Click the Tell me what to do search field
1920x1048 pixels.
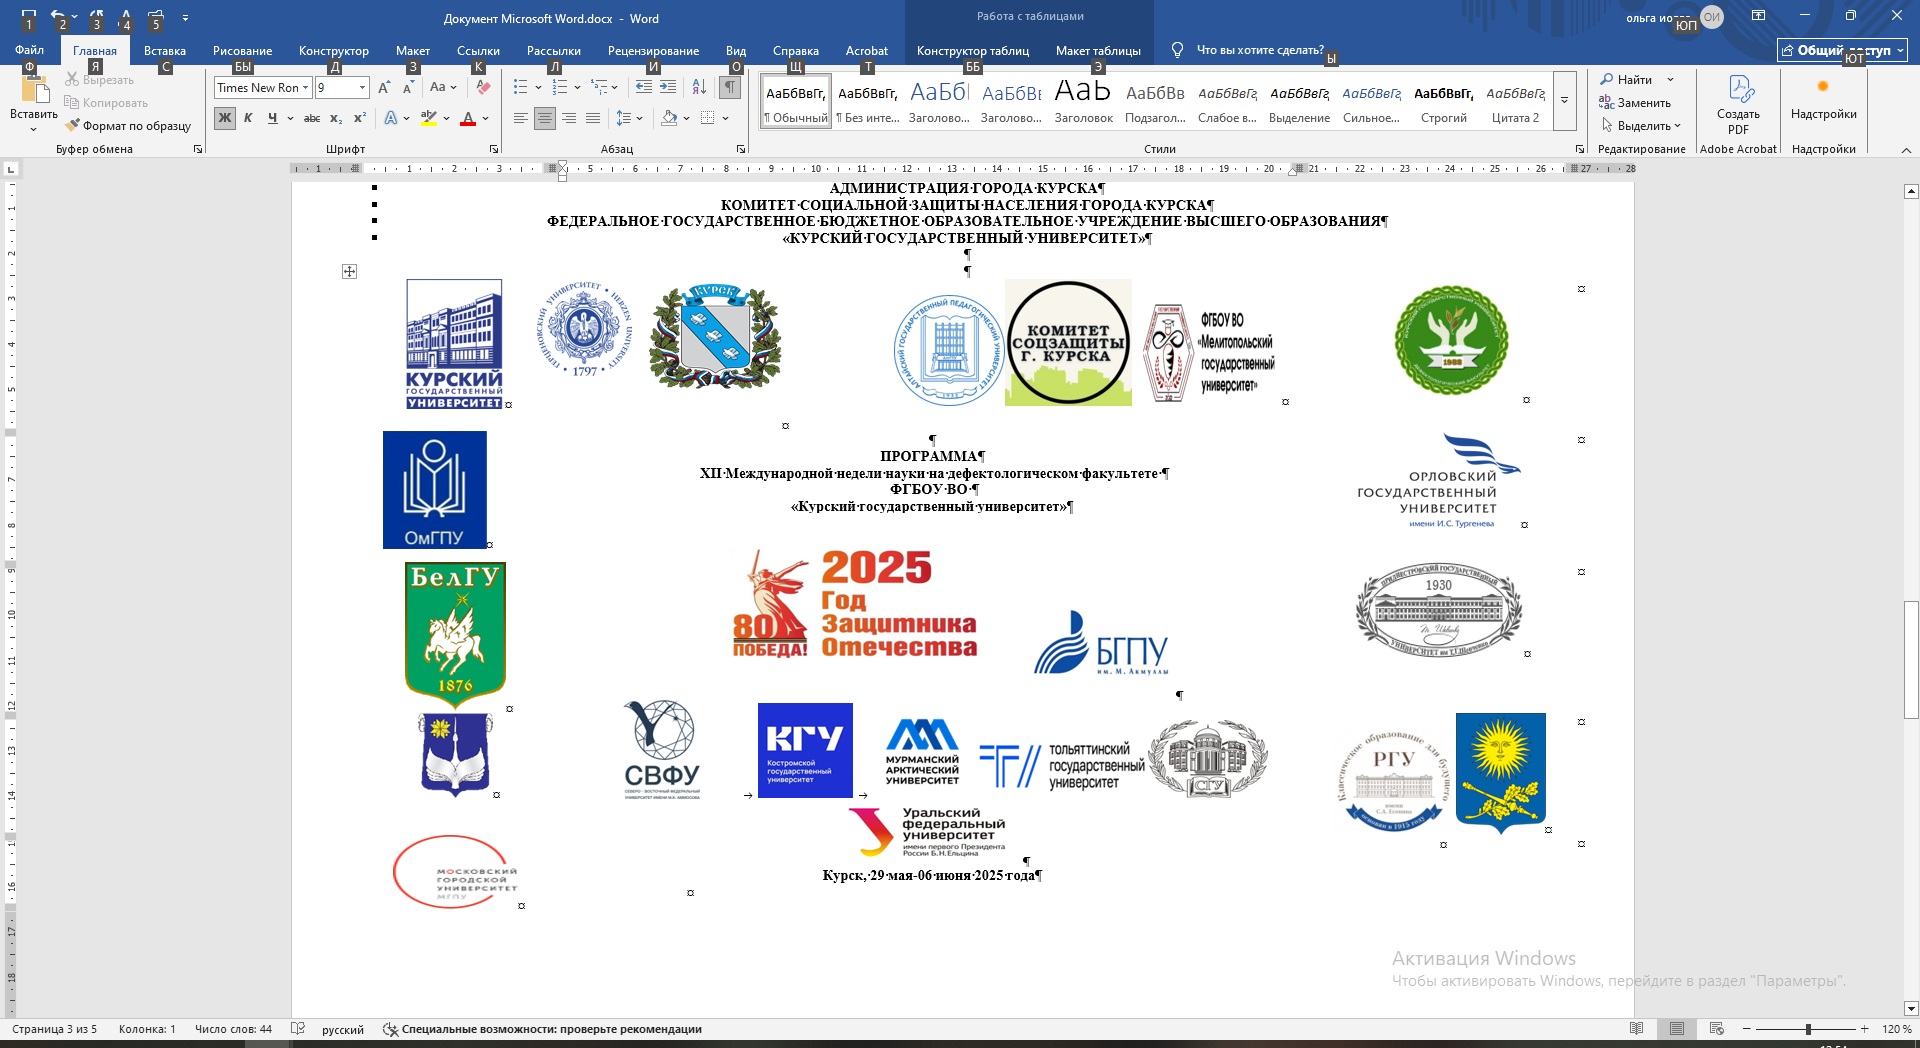[1259, 50]
